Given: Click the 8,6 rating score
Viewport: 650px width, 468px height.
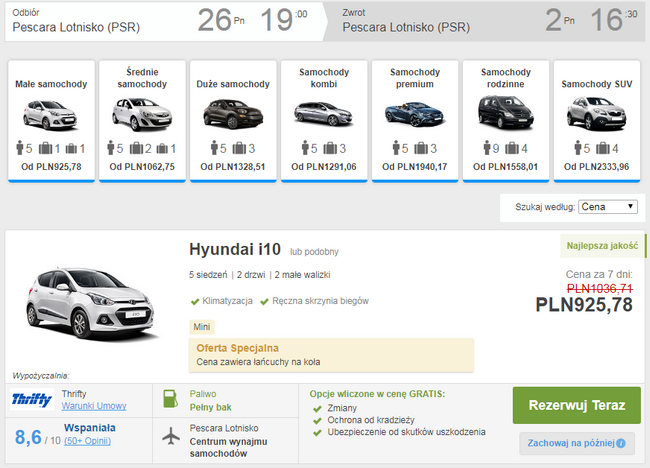Looking at the screenshot, I should click(x=28, y=437).
